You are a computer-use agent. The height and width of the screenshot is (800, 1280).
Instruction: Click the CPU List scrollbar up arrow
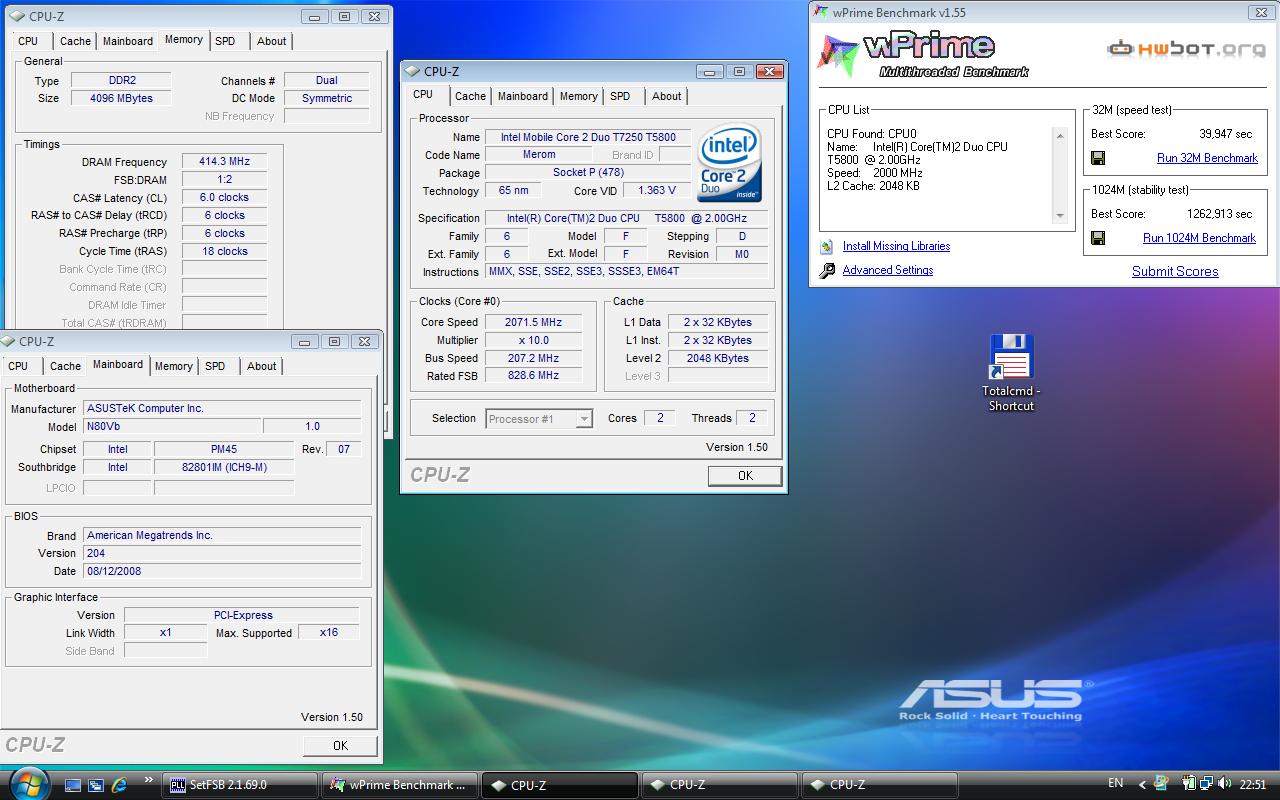click(x=1060, y=135)
